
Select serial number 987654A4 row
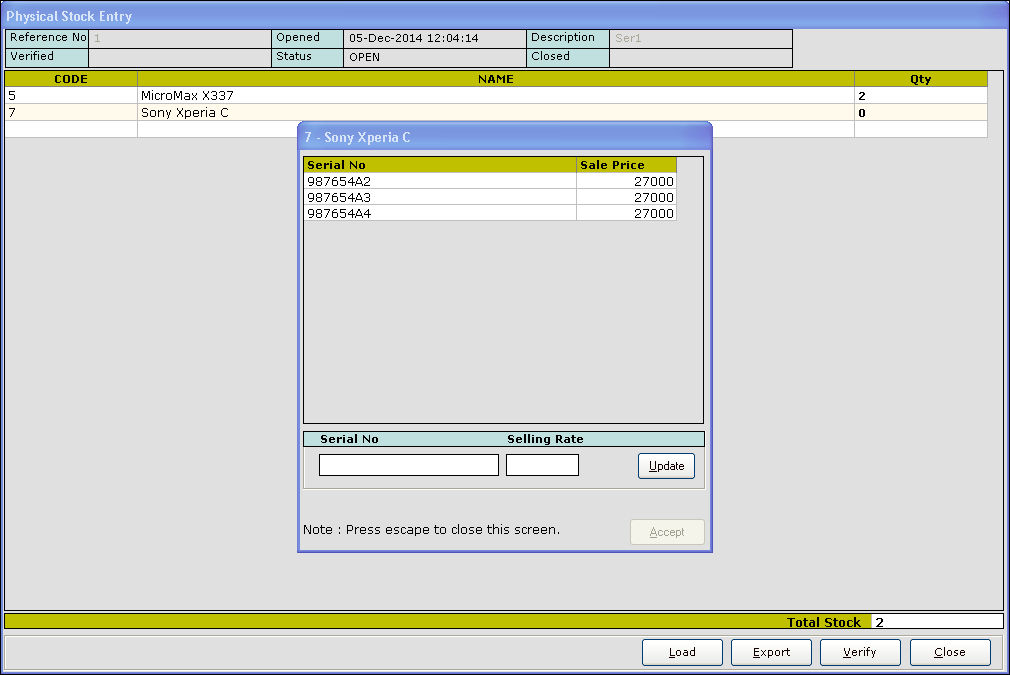click(x=490, y=213)
